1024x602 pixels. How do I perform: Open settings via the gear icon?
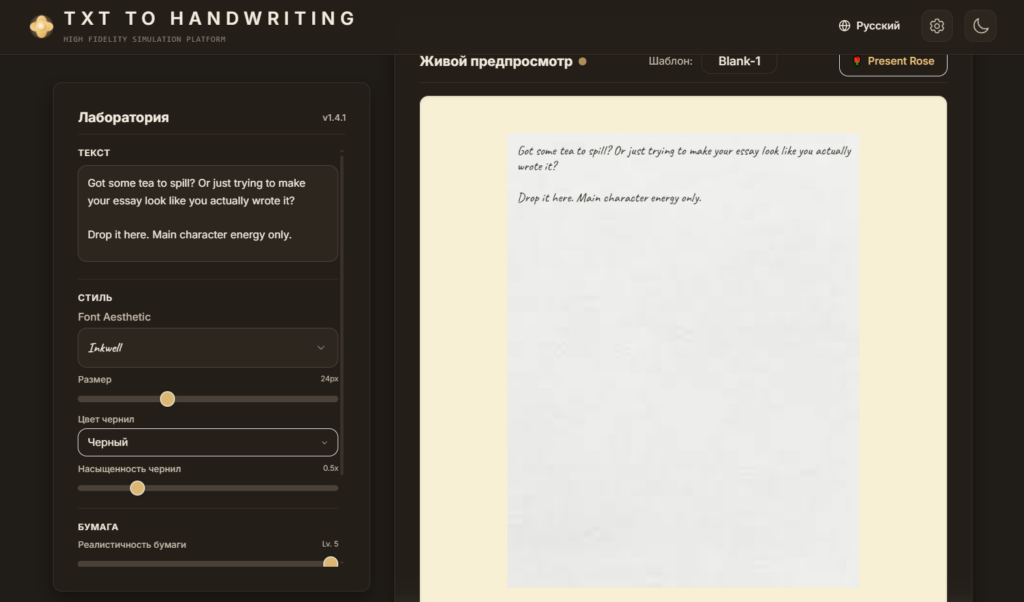point(936,25)
